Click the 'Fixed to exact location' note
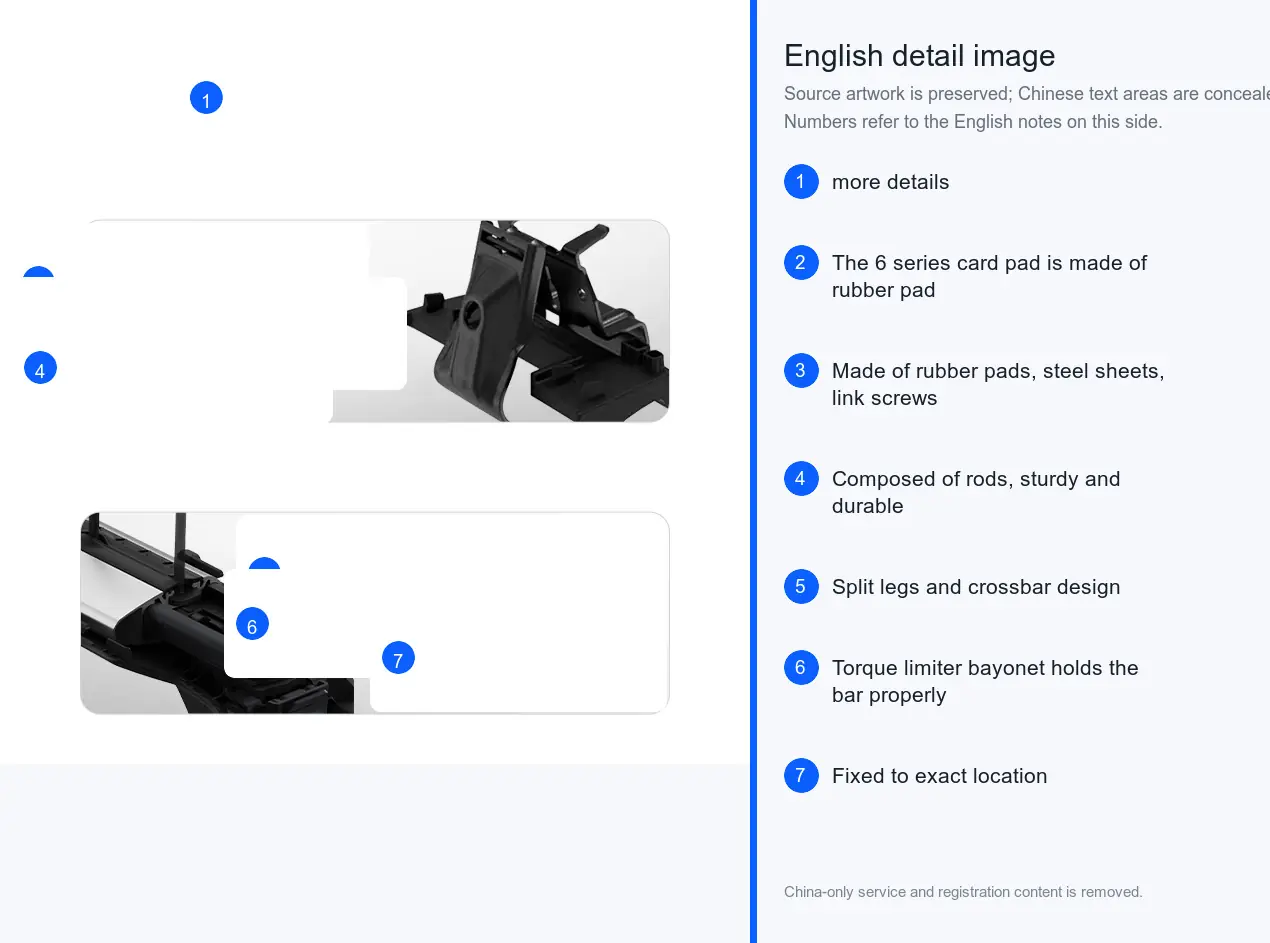The image size is (1270, 943). [x=939, y=776]
